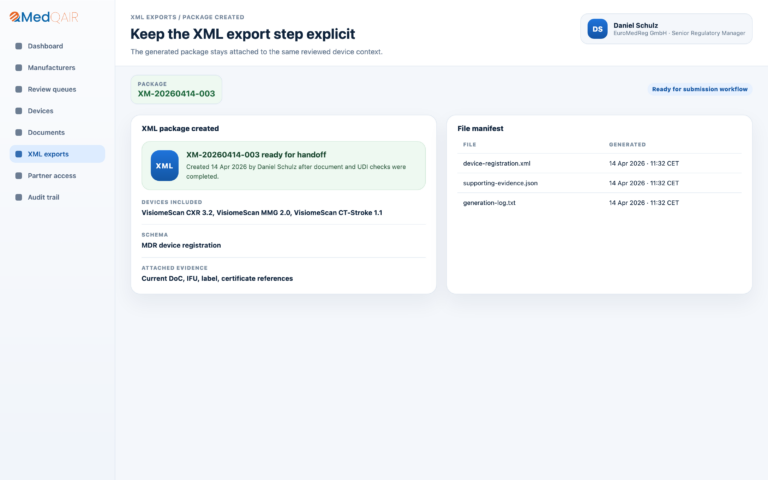Click the DEVICES INCLUDED label

tap(171, 202)
